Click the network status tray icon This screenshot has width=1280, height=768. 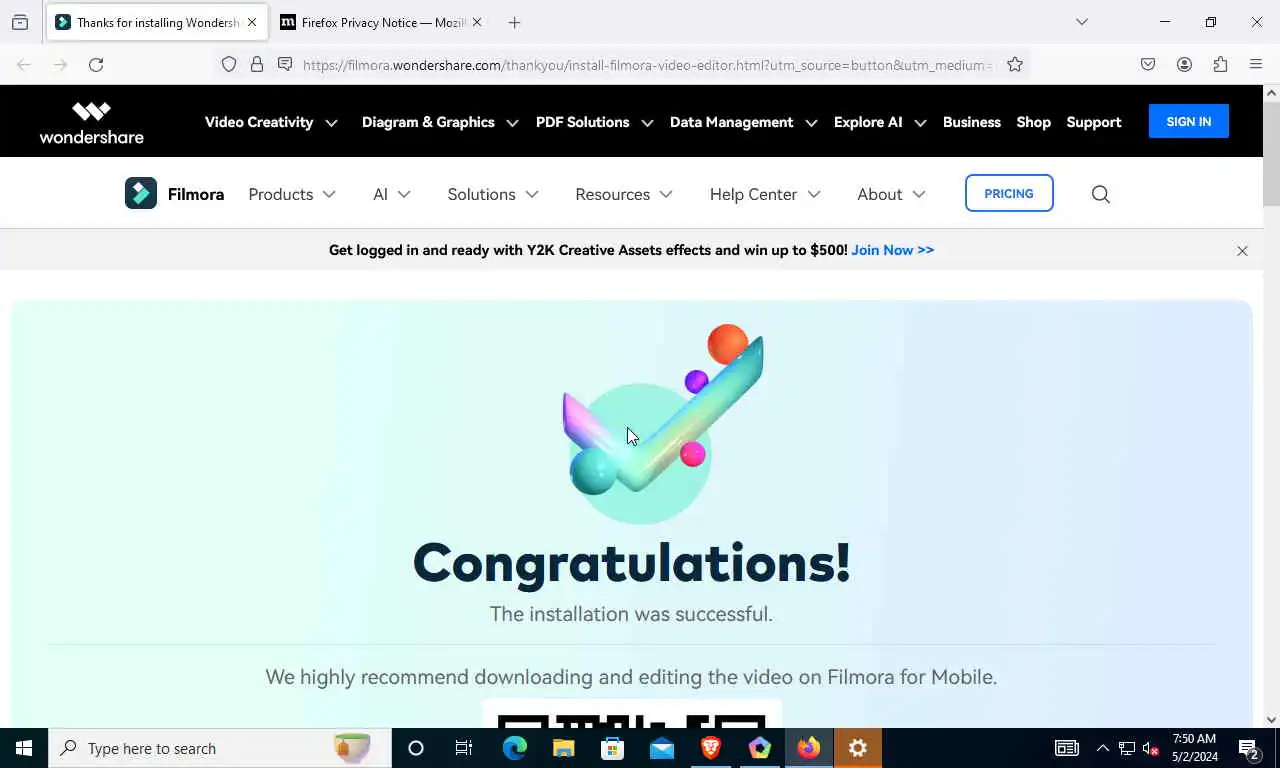pyautogui.click(x=1127, y=748)
